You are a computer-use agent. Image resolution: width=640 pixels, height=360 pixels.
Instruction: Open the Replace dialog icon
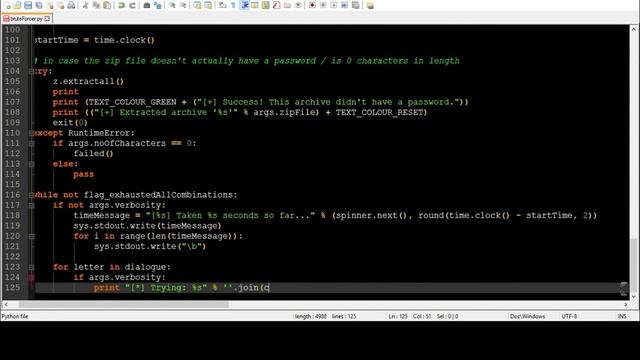point(158,5)
